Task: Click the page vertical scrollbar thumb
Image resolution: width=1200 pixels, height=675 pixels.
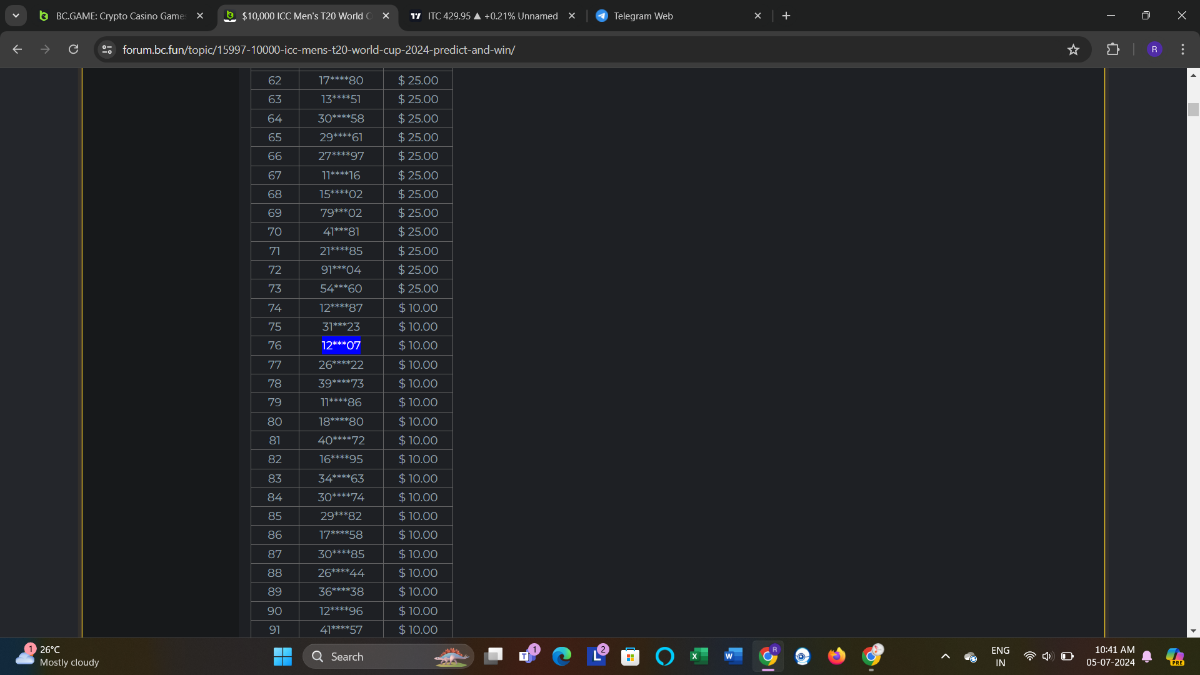Action: point(1192,109)
